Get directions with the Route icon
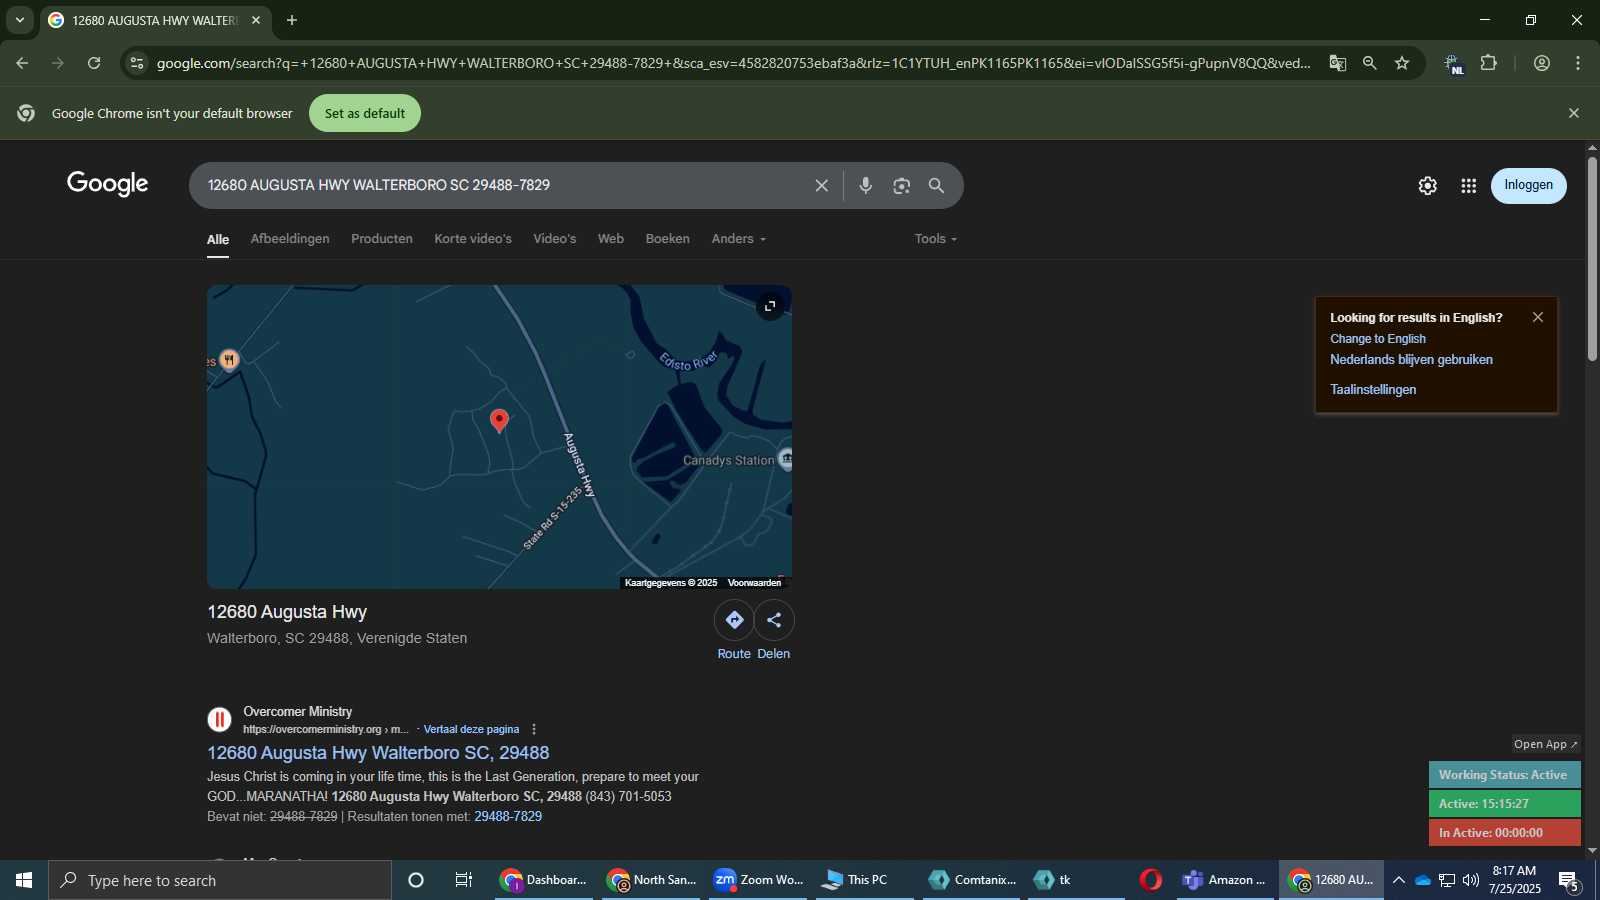 tap(734, 620)
